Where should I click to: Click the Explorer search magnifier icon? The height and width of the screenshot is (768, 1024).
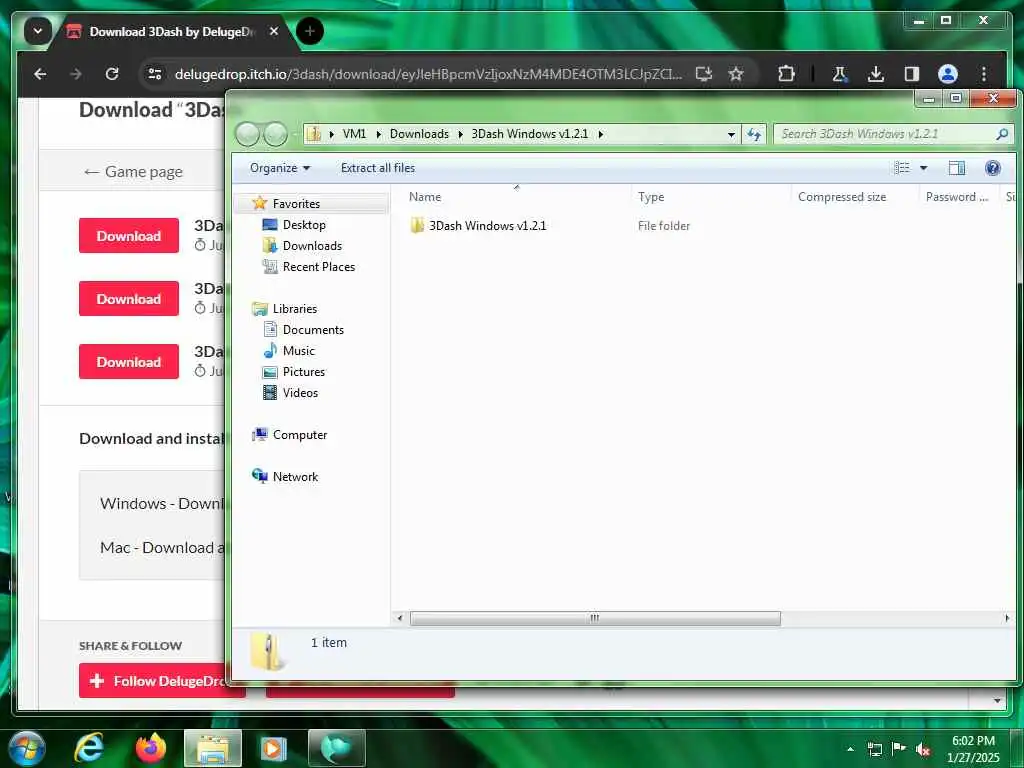coord(1002,134)
